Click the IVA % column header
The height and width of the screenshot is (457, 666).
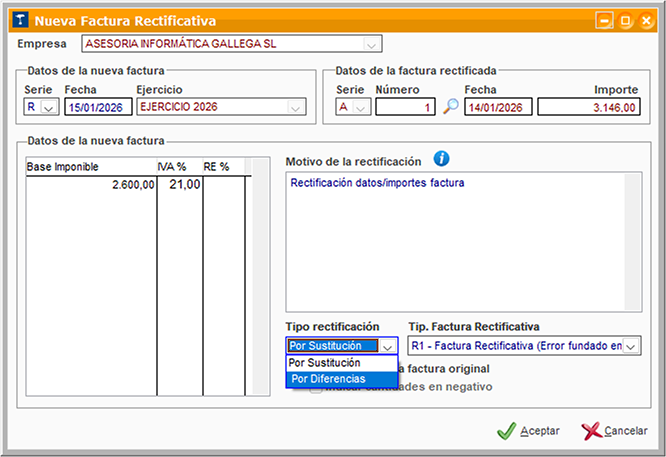[180, 167]
